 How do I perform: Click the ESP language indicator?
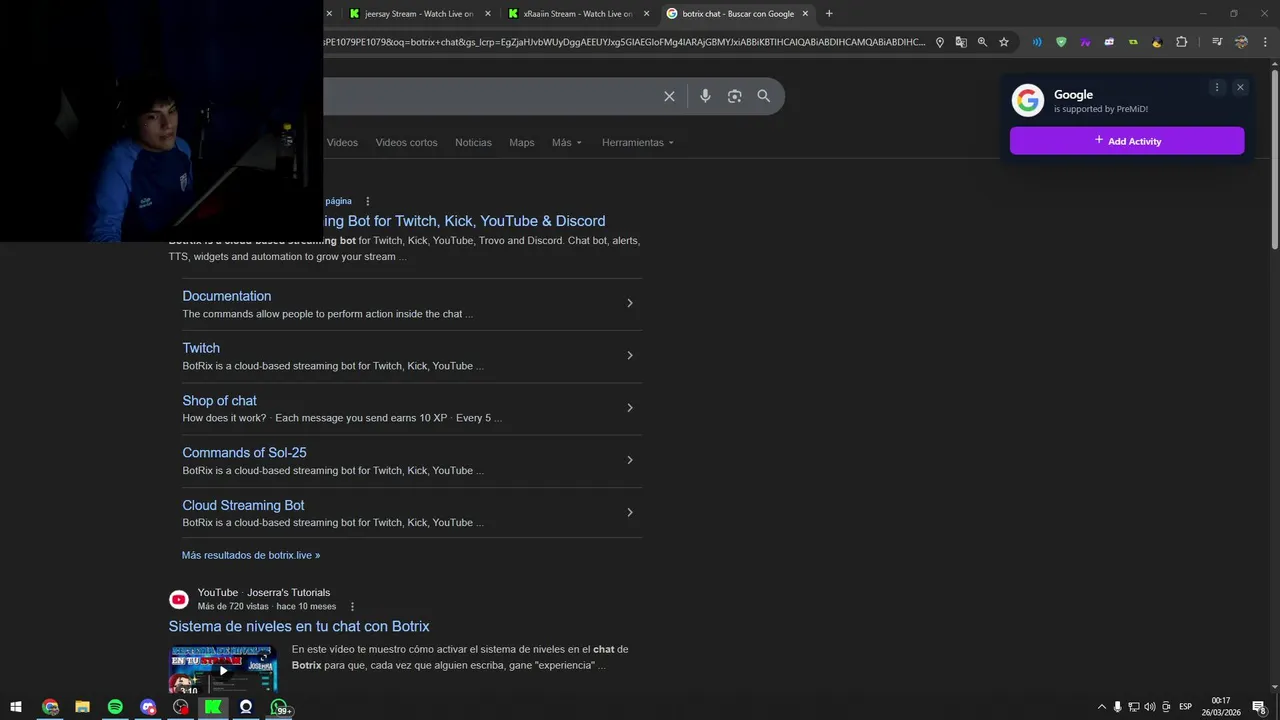(x=1185, y=707)
